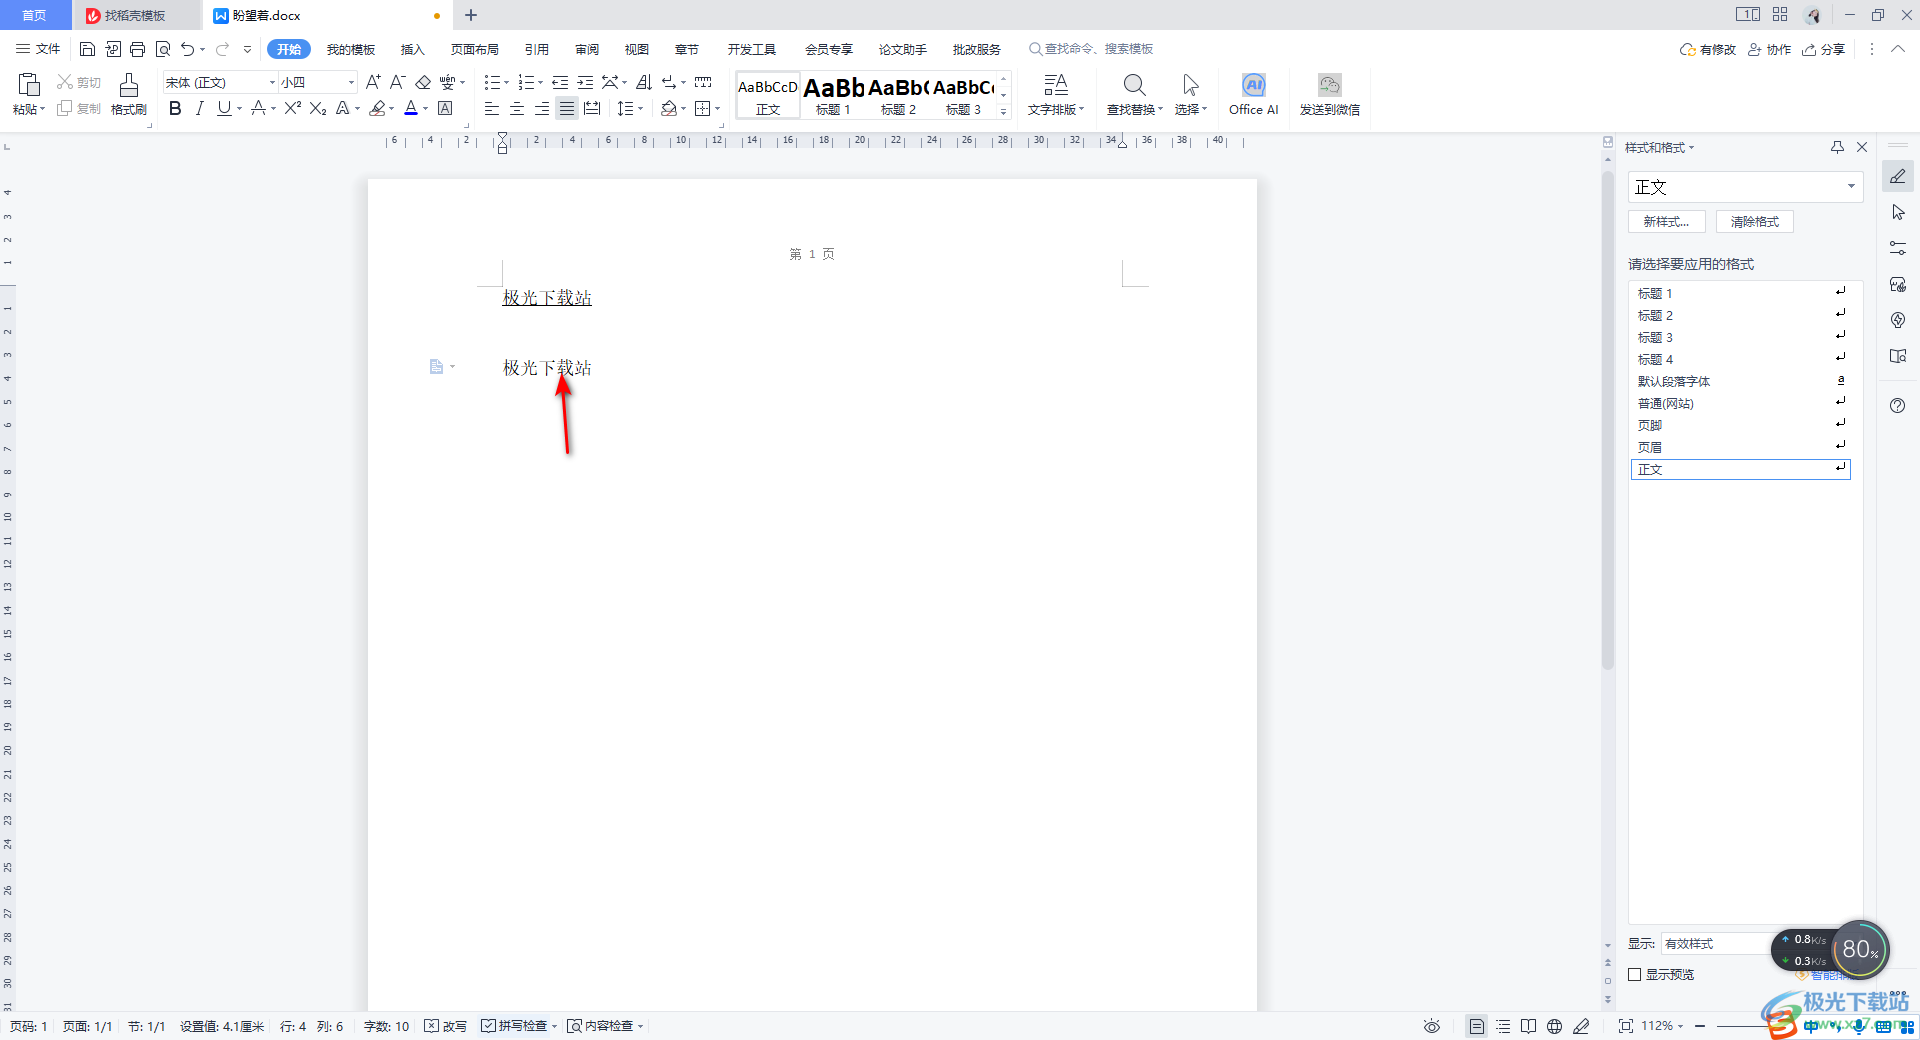Open 查找替换 find and replace
Screen dimensions: 1920x1040
pos(1134,94)
